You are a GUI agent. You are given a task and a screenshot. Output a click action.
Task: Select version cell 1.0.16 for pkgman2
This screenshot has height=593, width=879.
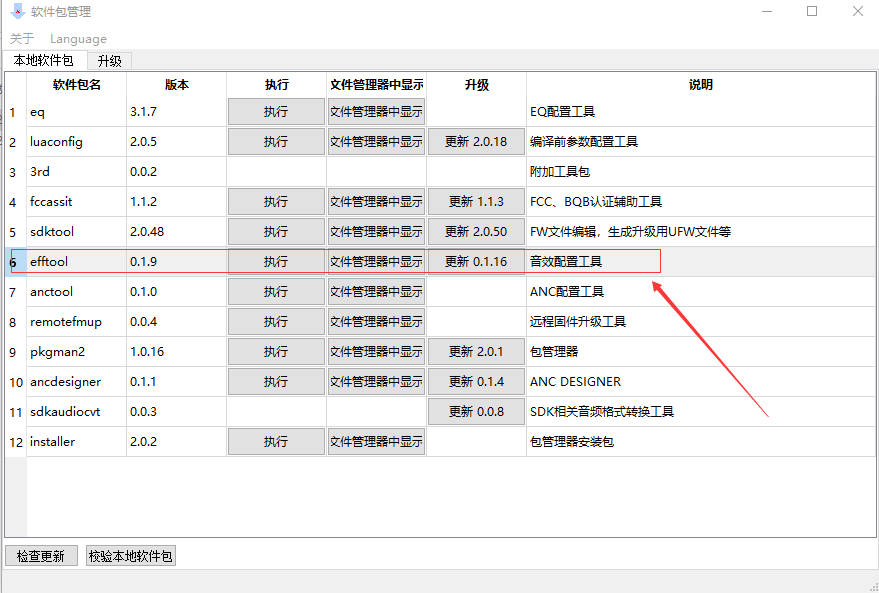[177, 351]
